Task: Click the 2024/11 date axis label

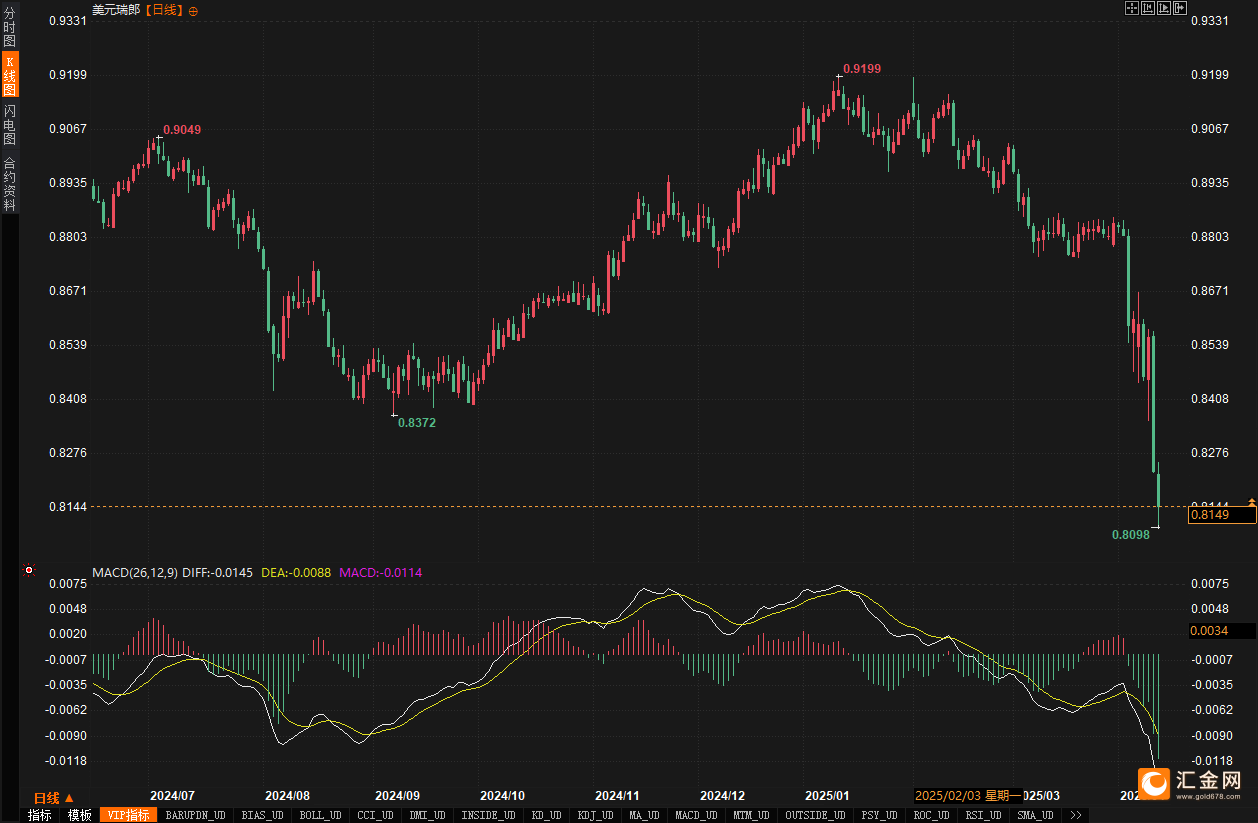Action: coord(617,796)
